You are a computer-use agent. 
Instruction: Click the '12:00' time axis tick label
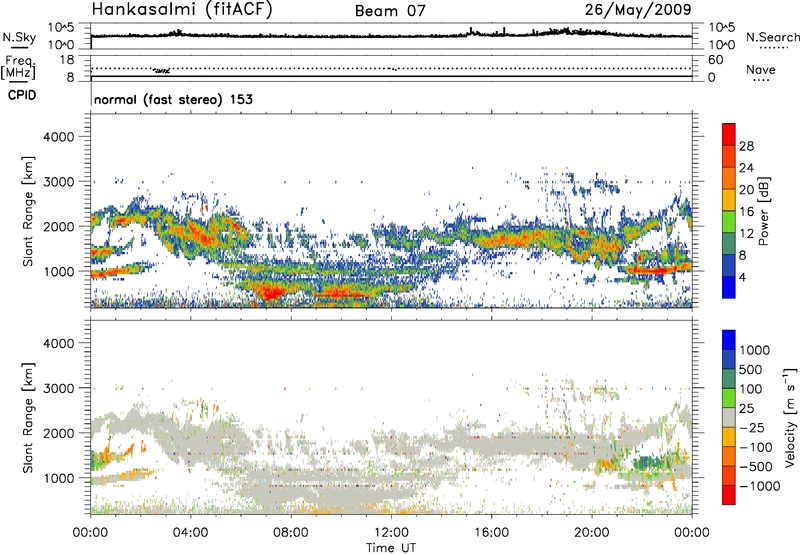click(x=391, y=533)
